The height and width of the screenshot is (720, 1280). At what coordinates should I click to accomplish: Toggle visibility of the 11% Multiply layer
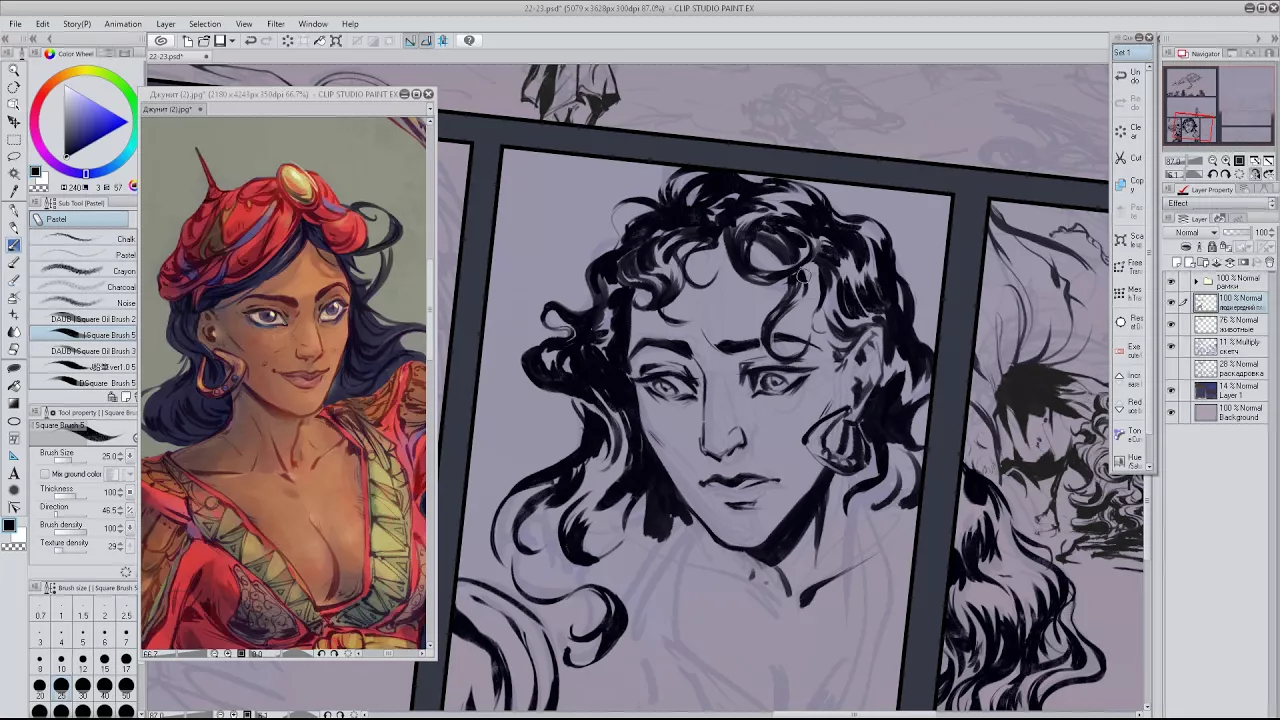[1171, 346]
